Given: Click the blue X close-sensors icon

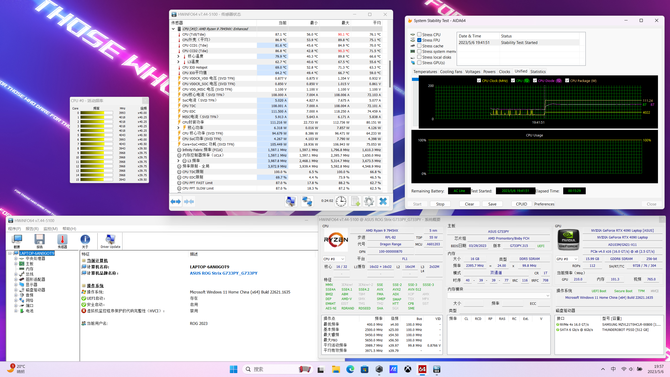Looking at the screenshot, I should point(383,201).
